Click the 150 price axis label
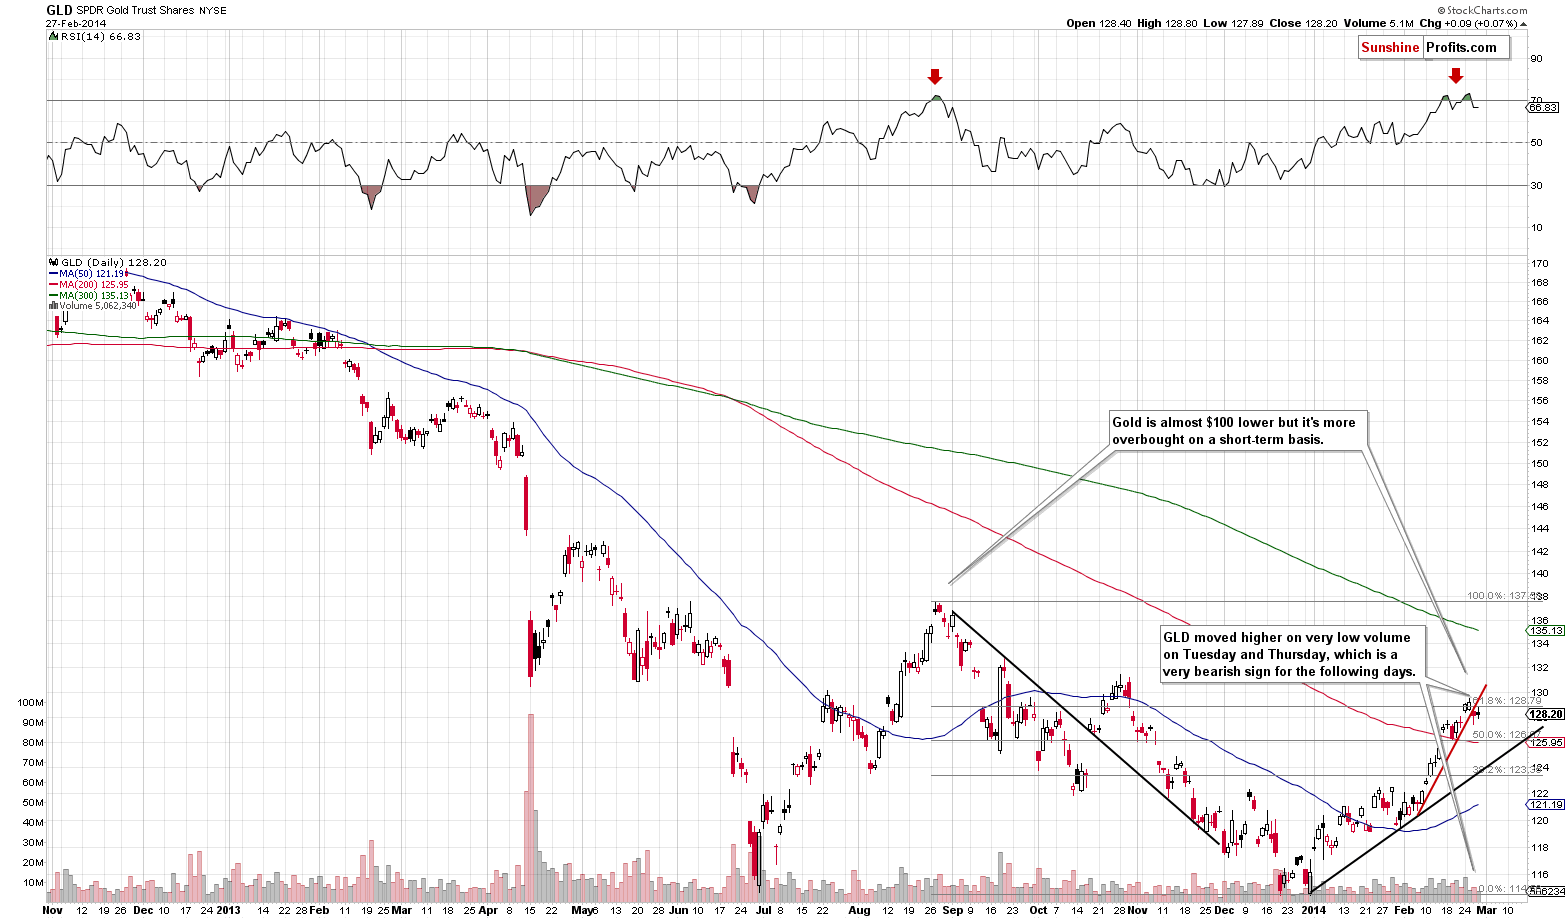 point(1540,463)
